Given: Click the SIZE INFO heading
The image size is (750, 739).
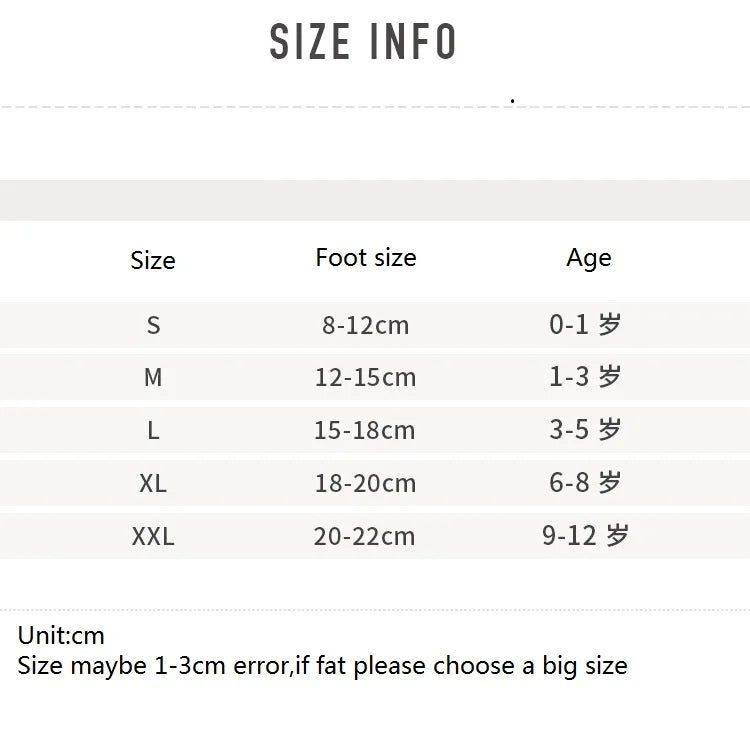Looking at the screenshot, I should [363, 42].
